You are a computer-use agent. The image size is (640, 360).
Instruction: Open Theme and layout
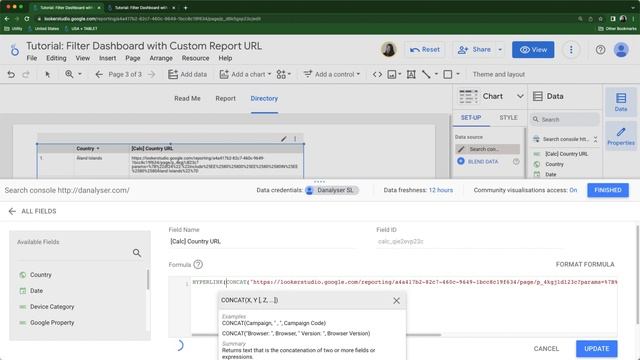tap(498, 74)
